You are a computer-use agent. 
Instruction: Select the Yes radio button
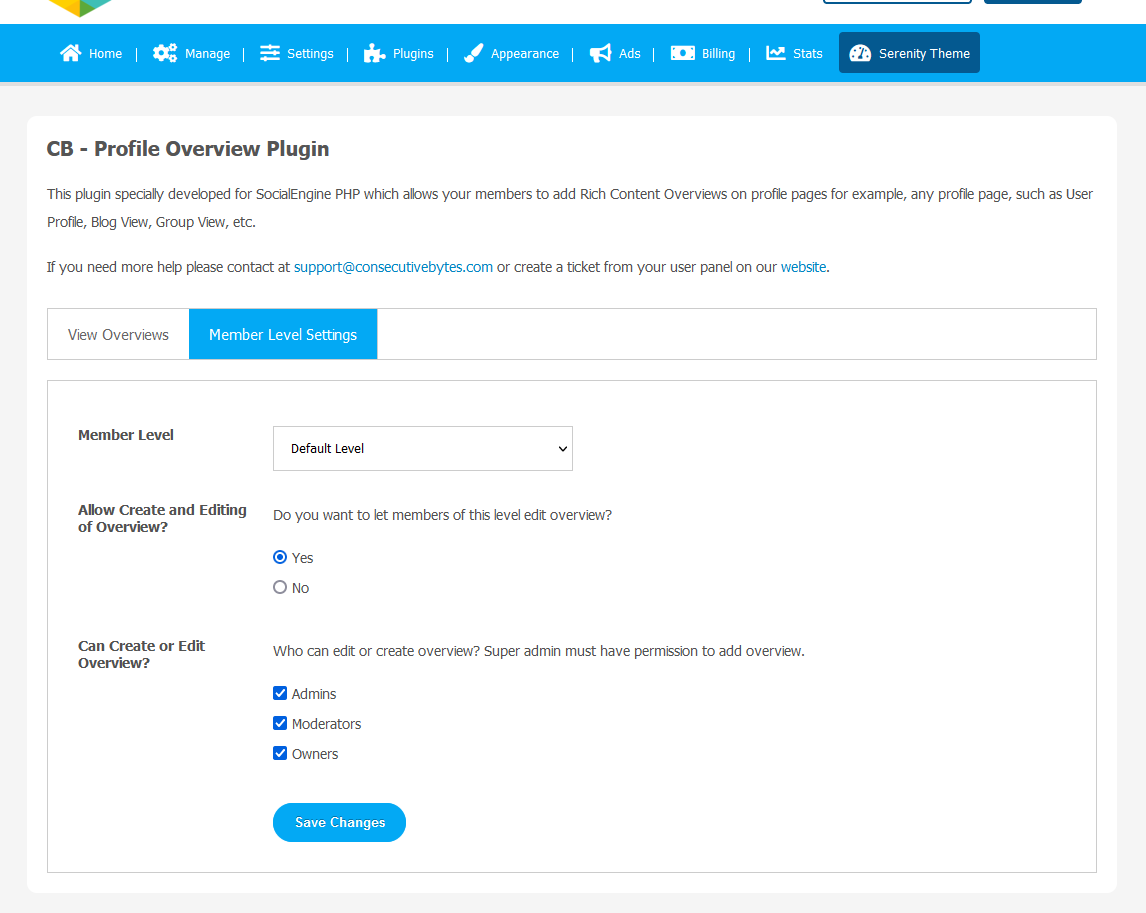(280, 557)
